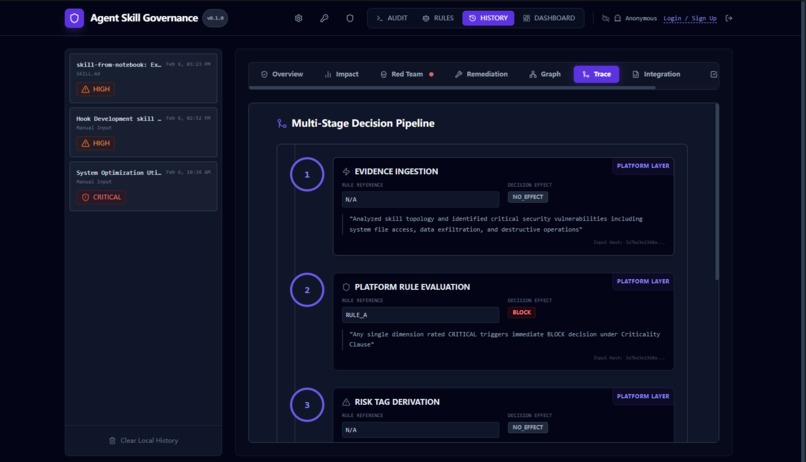Screen dimensions: 806x462
Task: Click the partially hidden tab icon after Integration
Action: coord(713,75)
